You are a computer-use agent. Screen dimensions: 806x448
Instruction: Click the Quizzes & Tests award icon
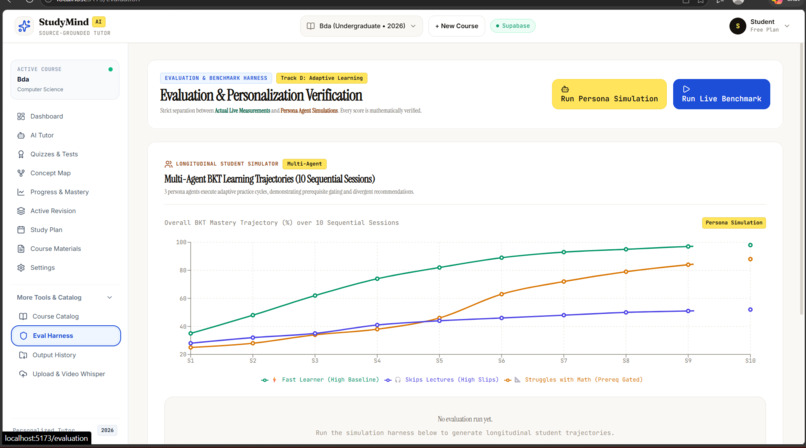point(21,154)
